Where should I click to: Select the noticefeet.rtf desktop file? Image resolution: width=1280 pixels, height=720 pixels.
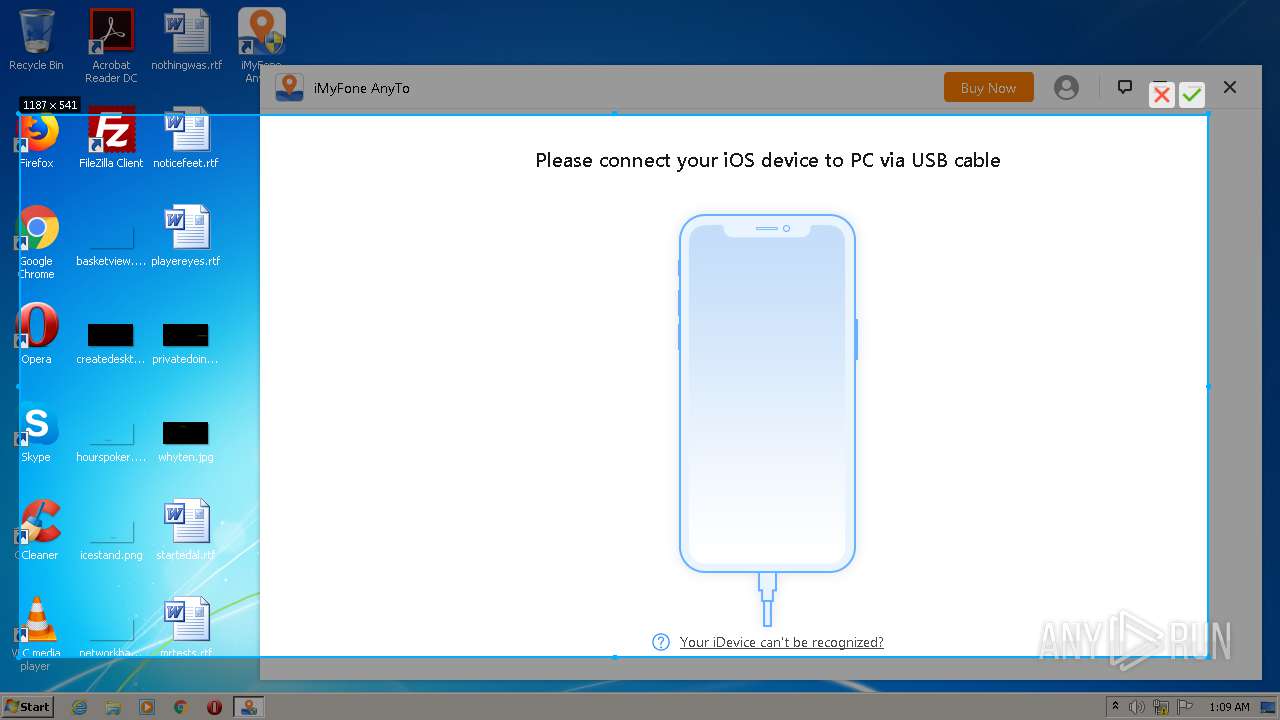tap(186, 138)
